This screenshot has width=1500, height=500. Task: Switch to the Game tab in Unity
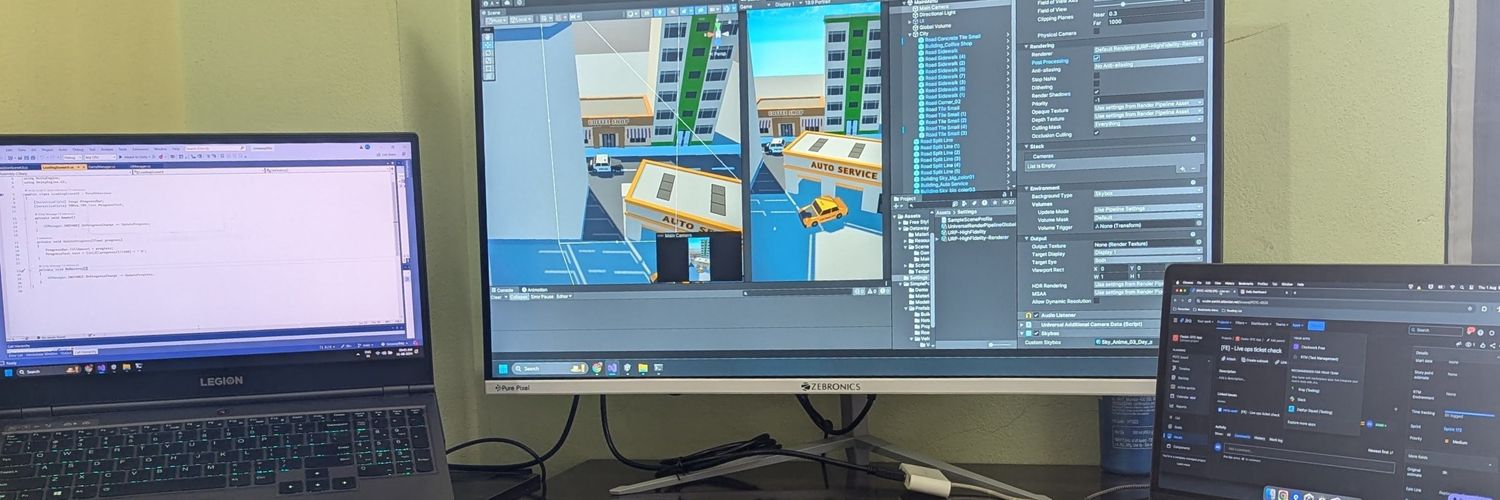pos(746,6)
